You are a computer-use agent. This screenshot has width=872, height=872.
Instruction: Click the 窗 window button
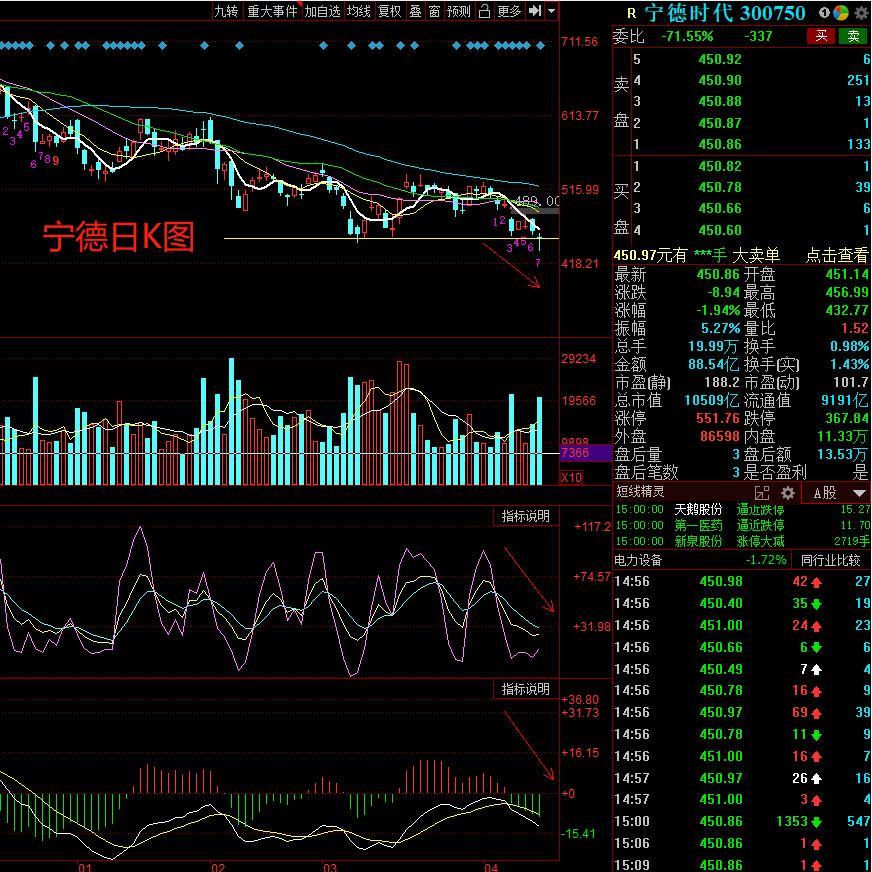(x=435, y=11)
